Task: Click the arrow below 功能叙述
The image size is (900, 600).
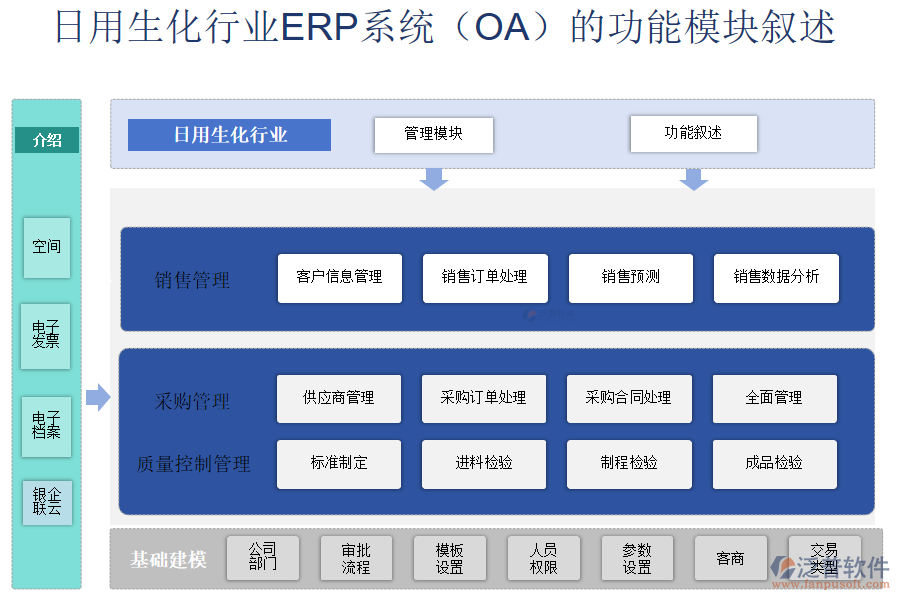Action: click(693, 179)
